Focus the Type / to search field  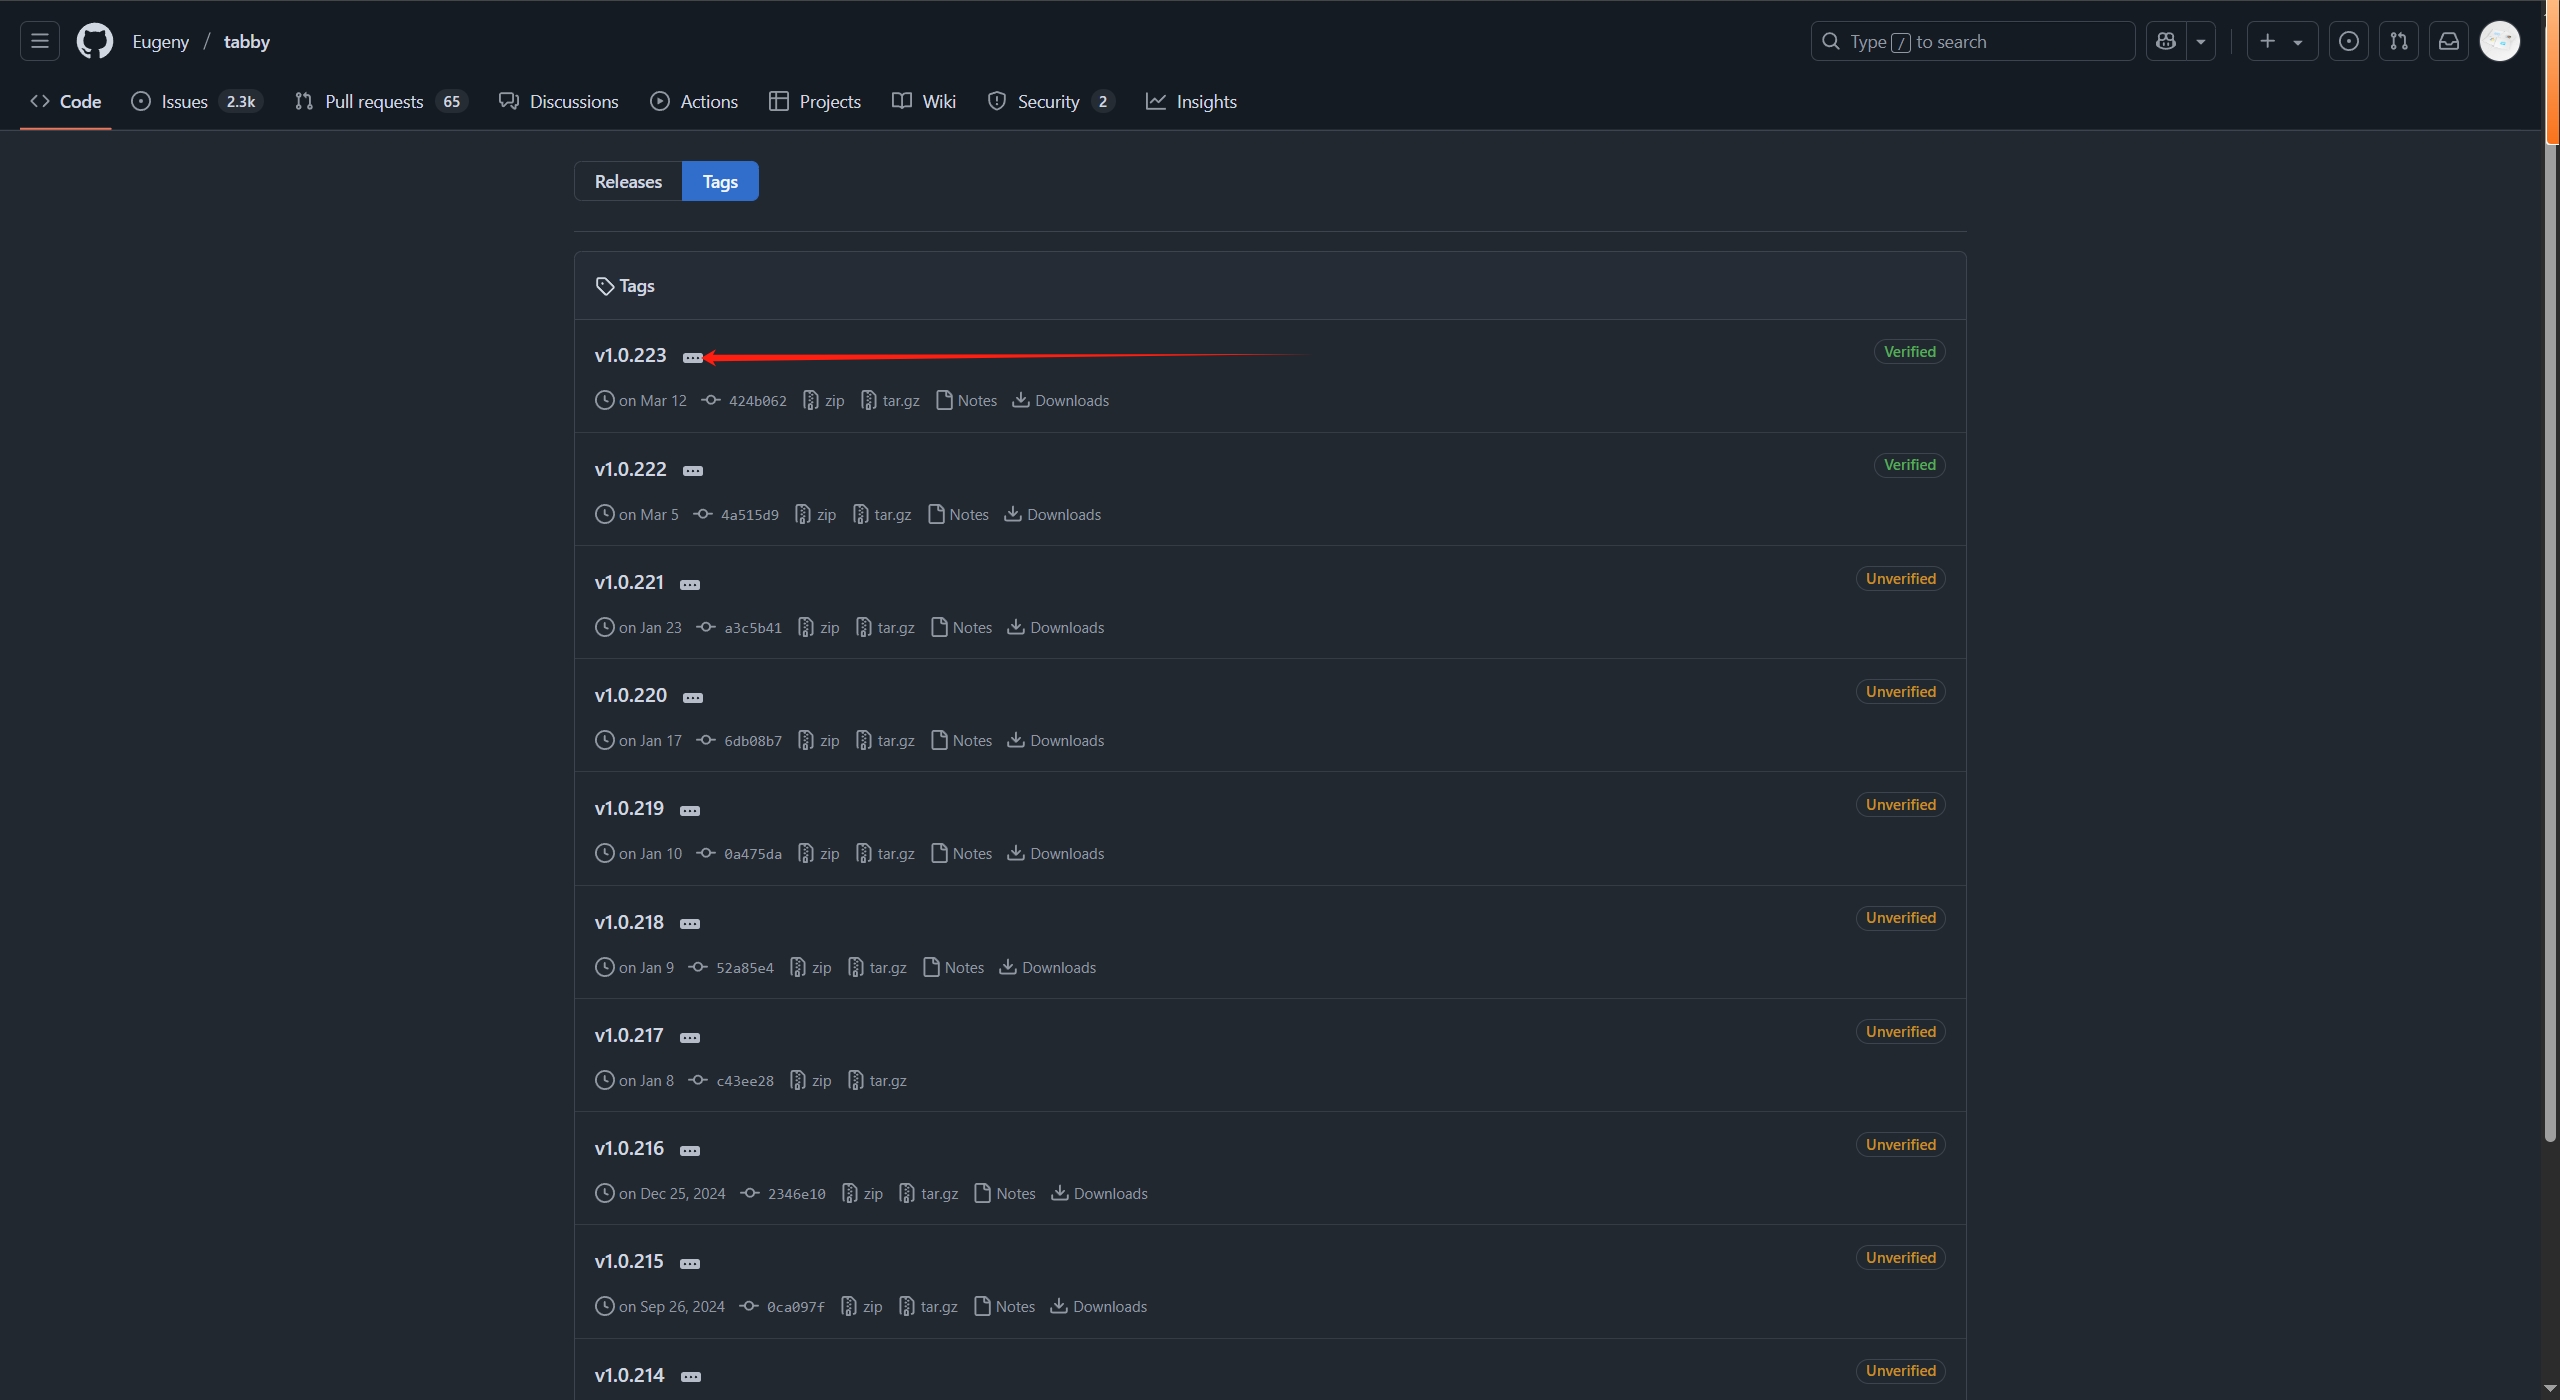pos(1972,41)
